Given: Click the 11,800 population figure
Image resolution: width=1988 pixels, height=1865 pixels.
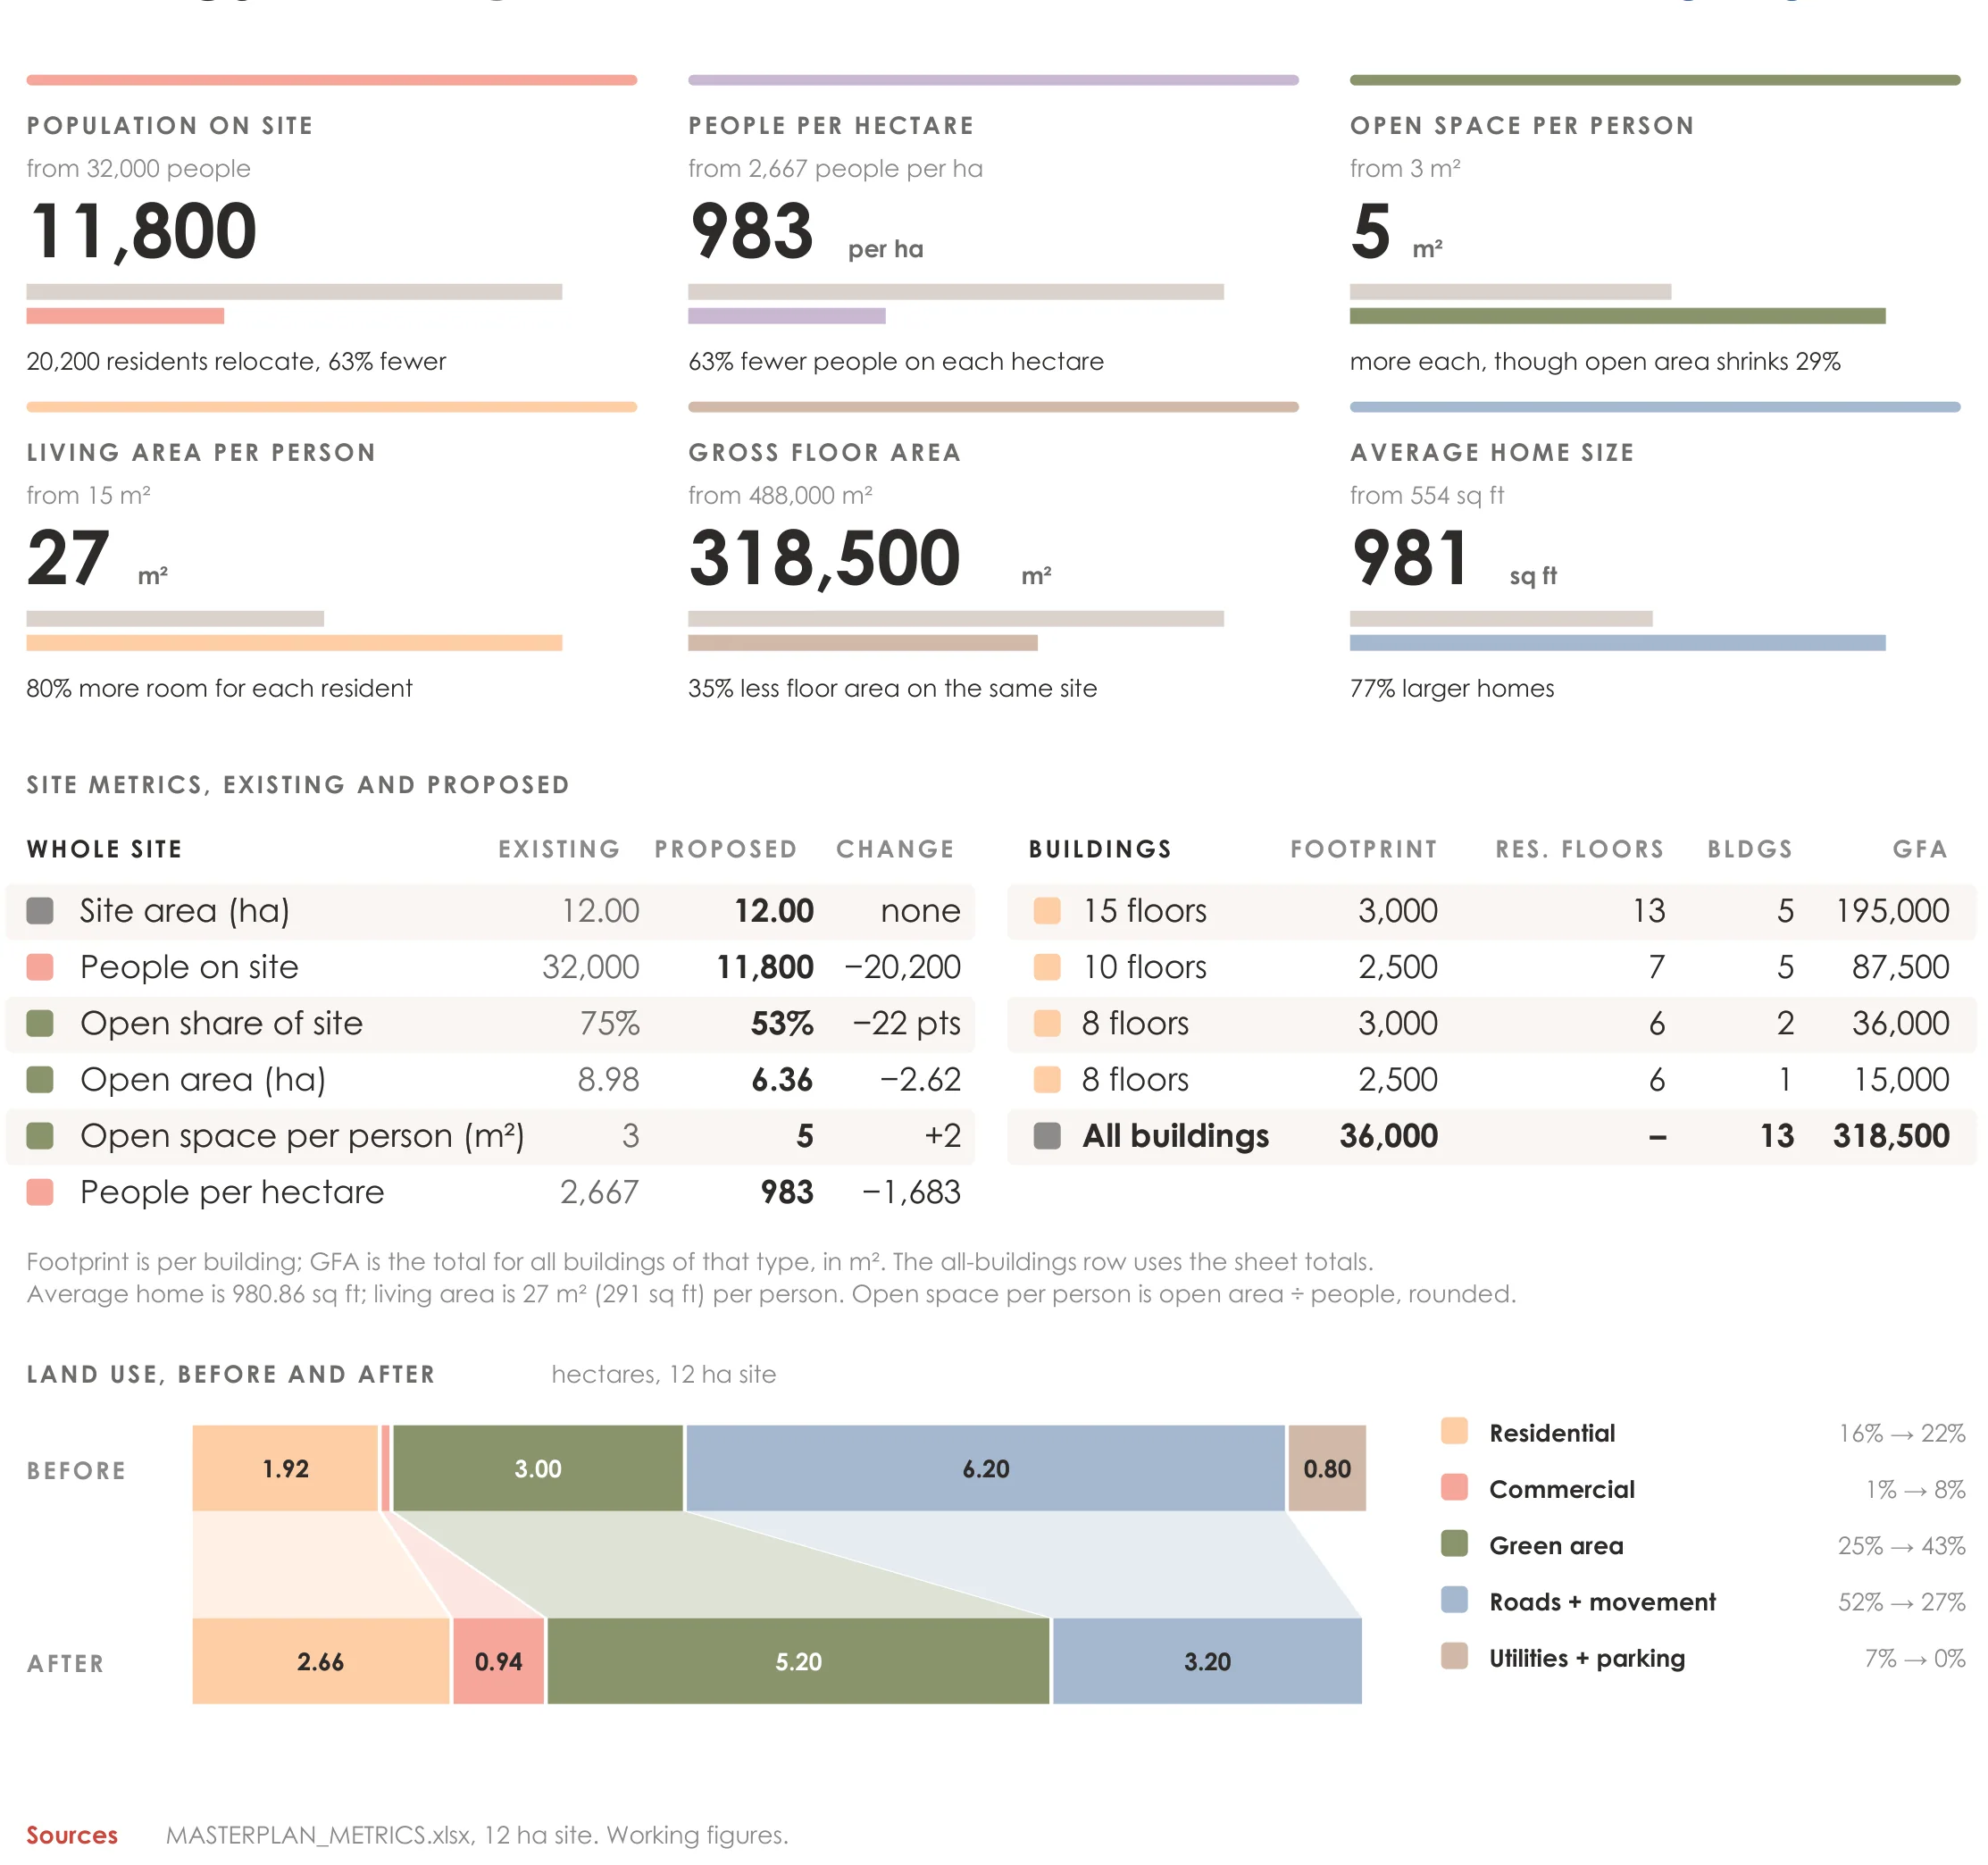Looking at the screenshot, I should pos(143,231).
